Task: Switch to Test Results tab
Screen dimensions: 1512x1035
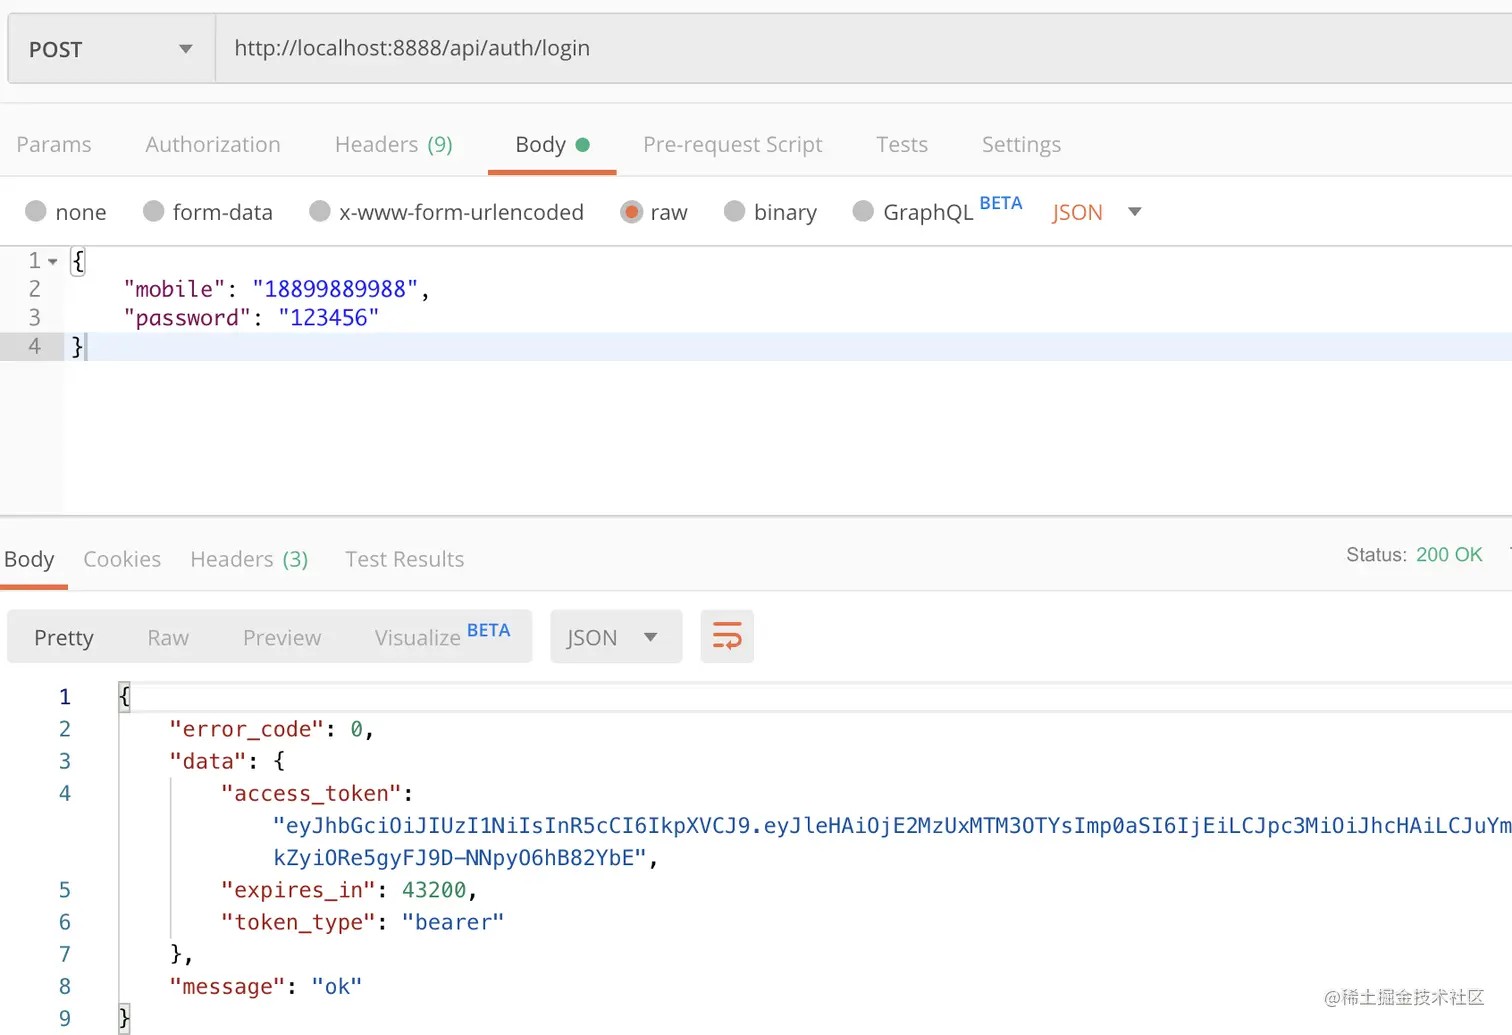Action: click(405, 559)
